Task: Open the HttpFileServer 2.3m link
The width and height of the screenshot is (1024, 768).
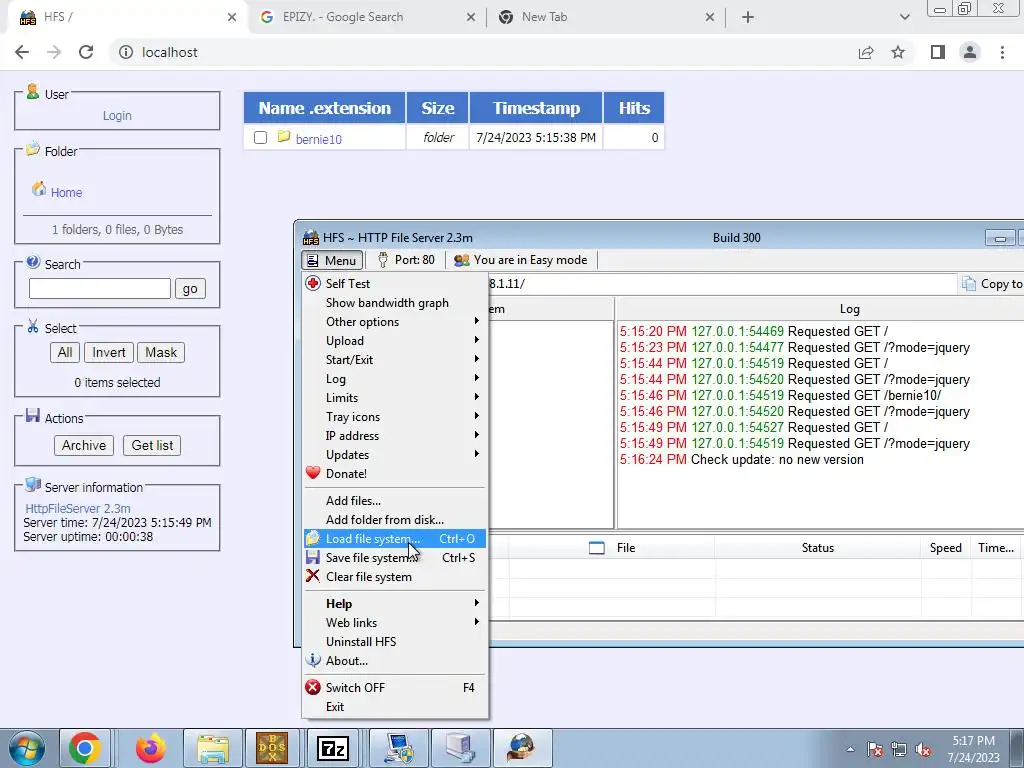Action: pyautogui.click(x=78, y=508)
